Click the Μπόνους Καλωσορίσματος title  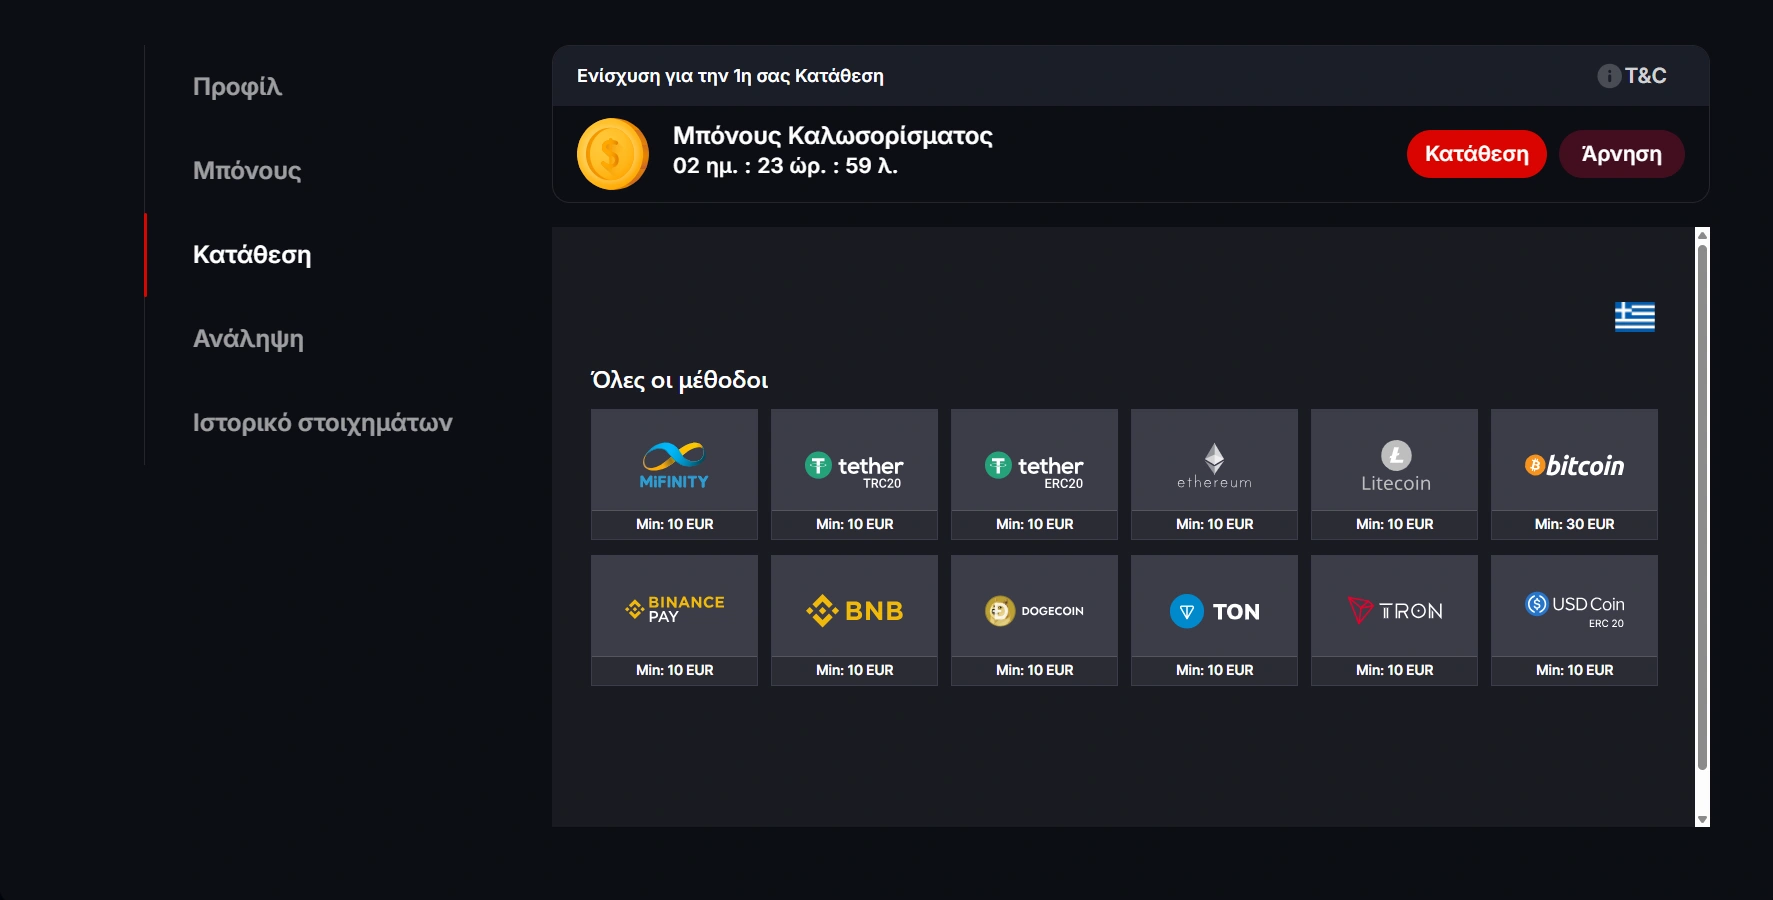(833, 136)
